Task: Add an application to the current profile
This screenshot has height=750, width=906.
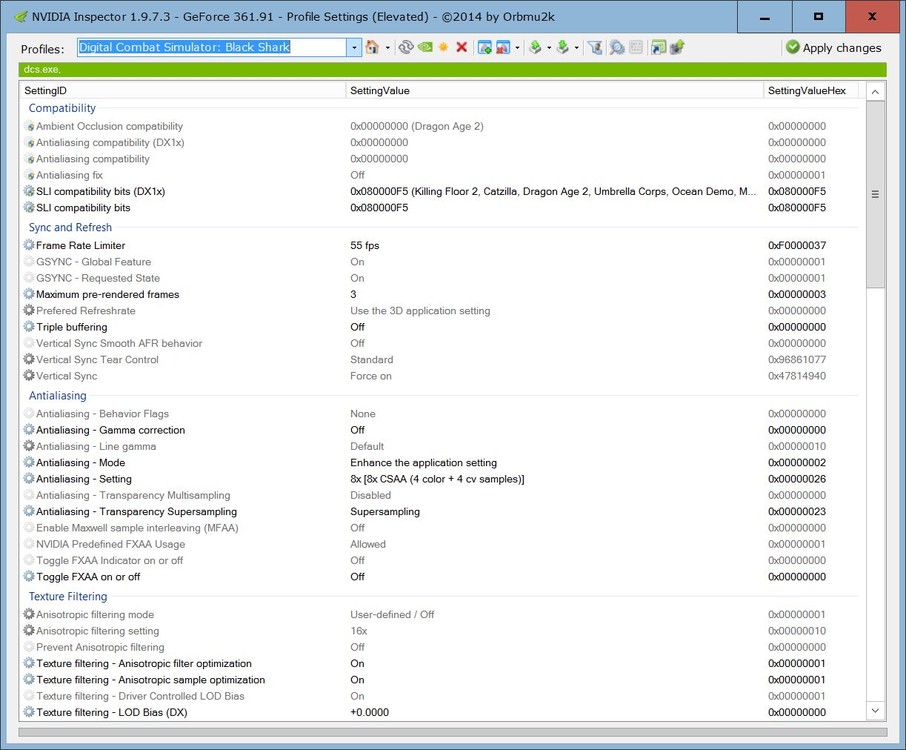Action: [485, 47]
